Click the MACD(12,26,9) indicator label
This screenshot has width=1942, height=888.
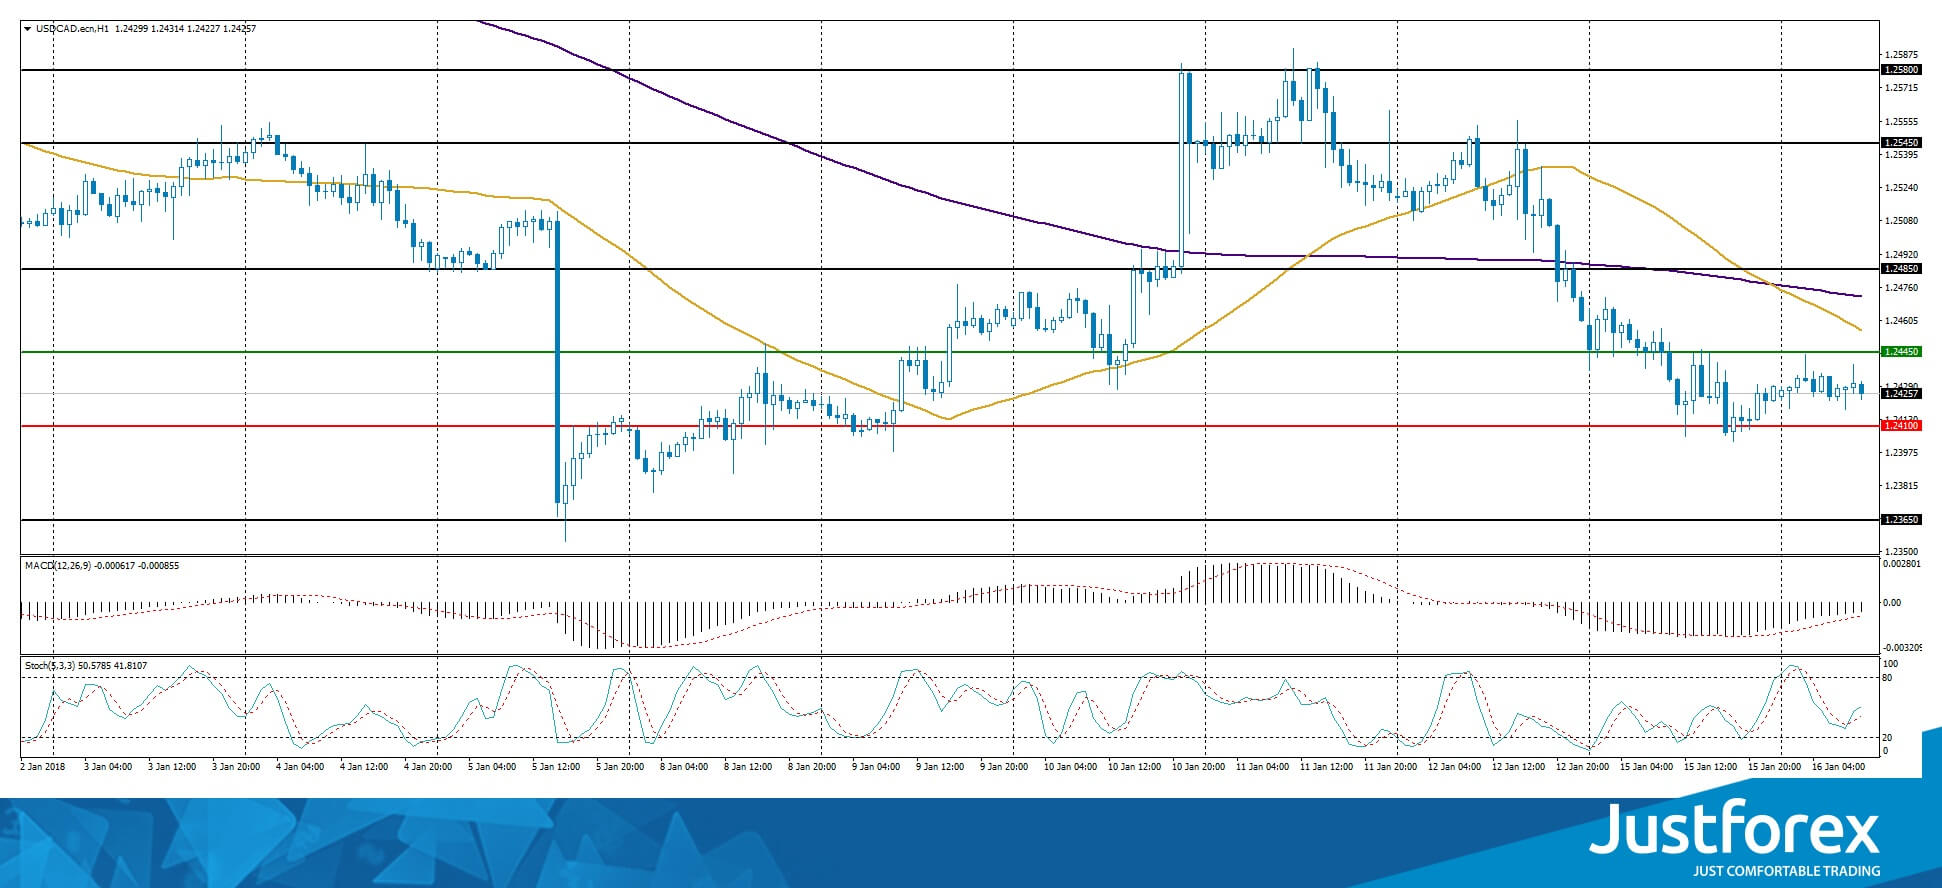[x=58, y=566]
